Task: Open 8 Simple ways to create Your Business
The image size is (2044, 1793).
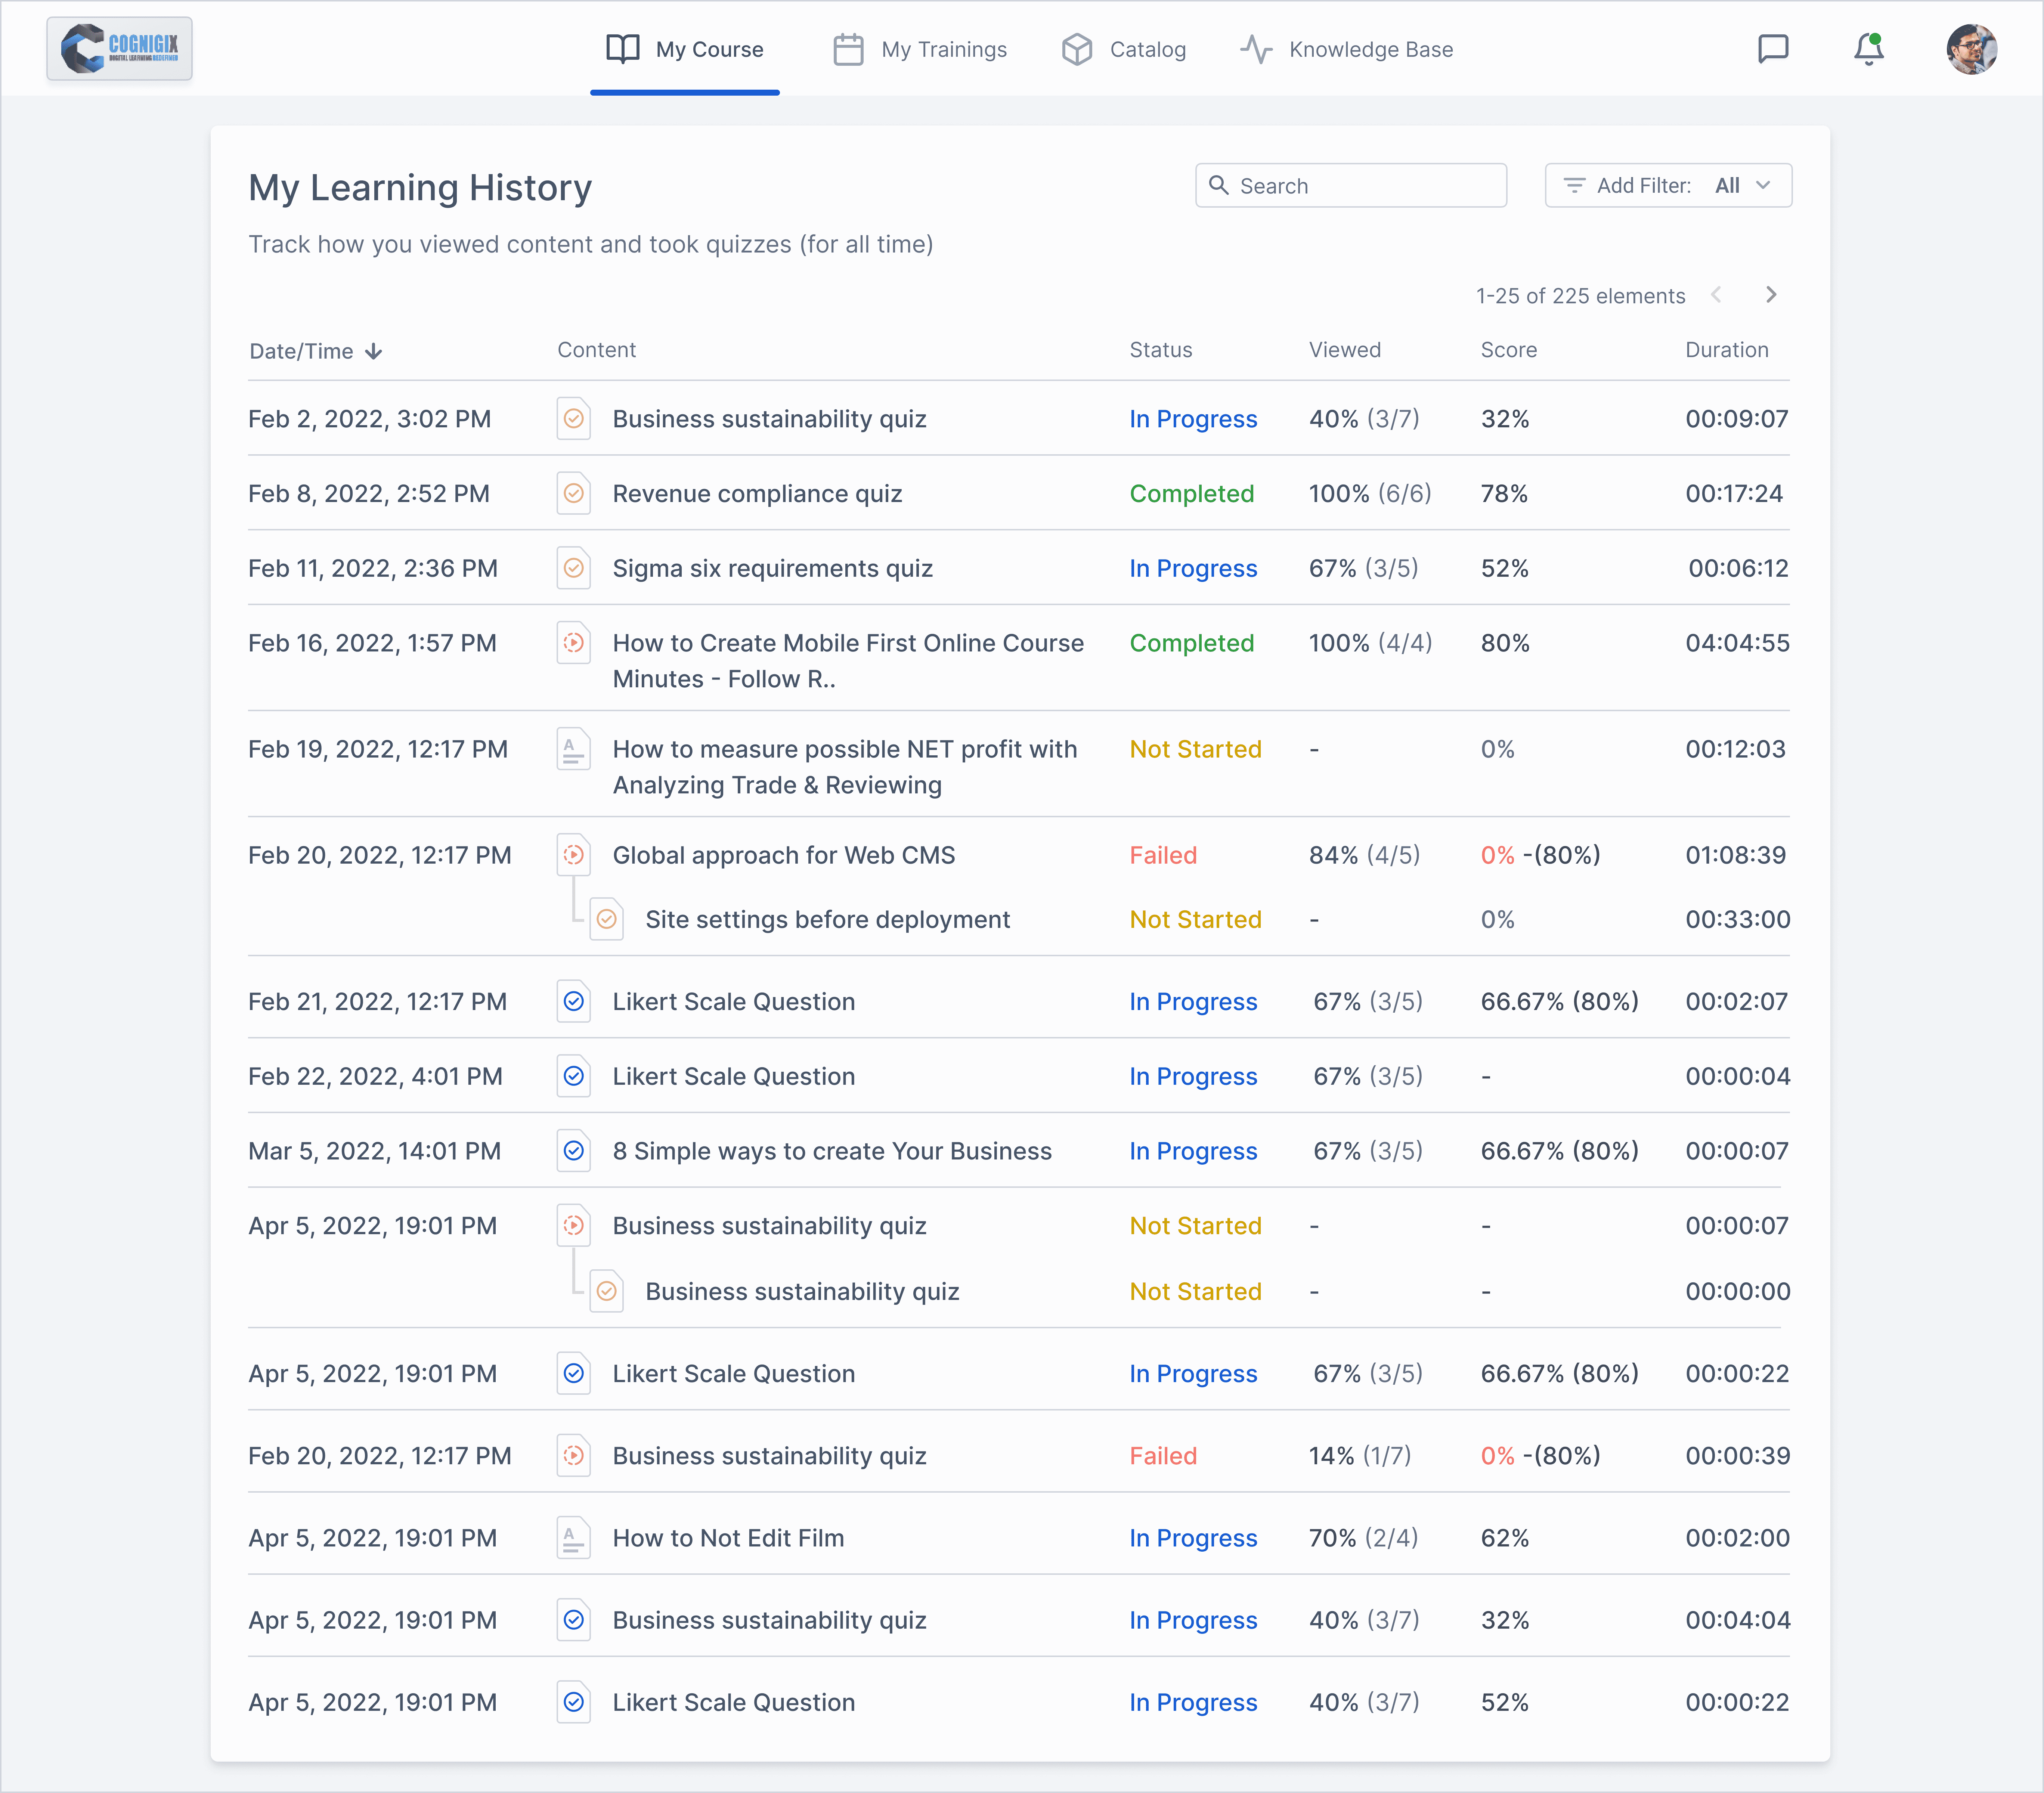Action: (832, 1151)
